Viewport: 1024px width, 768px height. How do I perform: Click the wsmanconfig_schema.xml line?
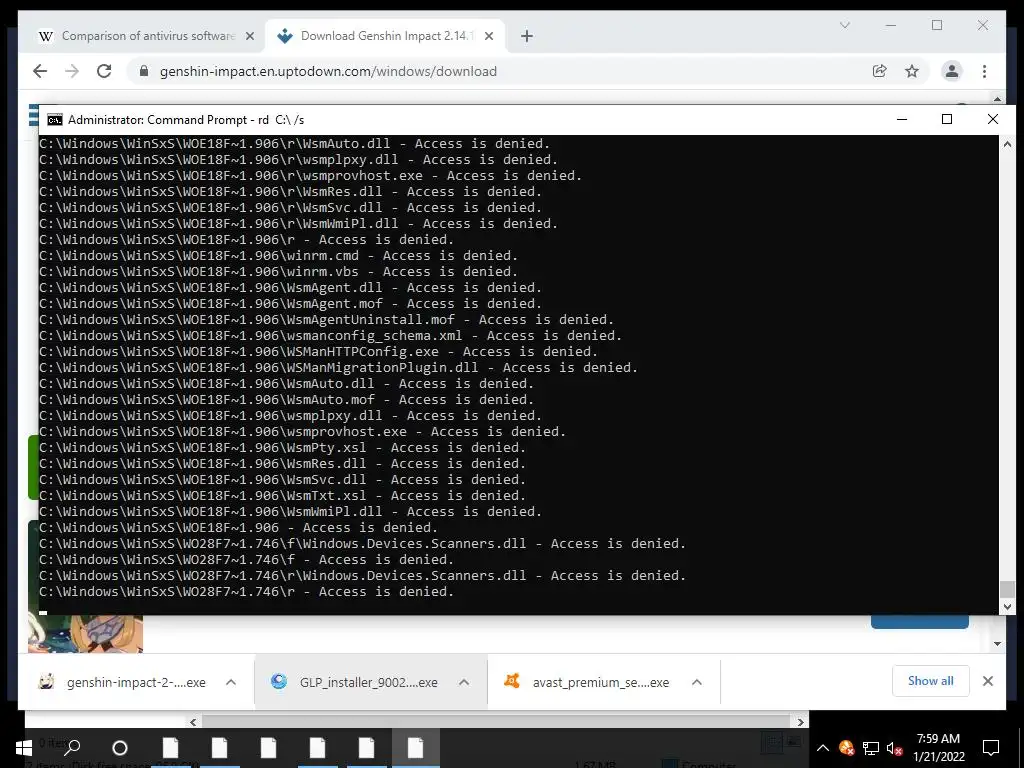tap(330, 336)
